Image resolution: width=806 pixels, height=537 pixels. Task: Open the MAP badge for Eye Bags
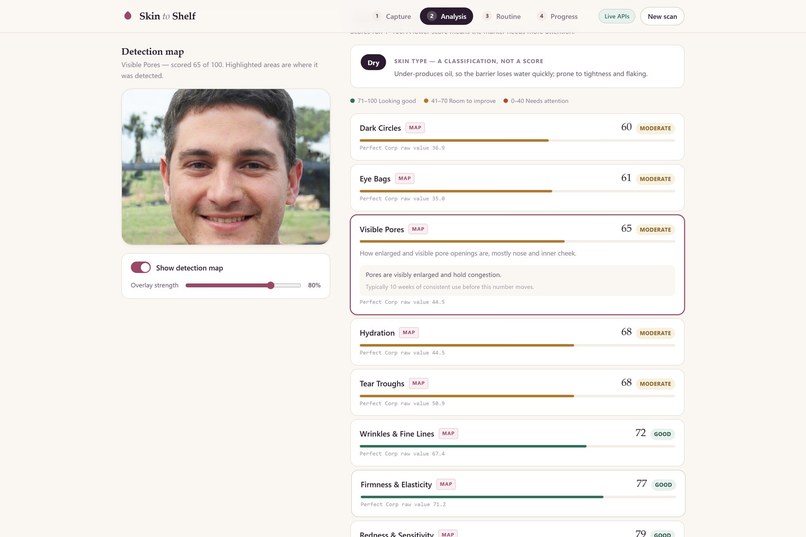(x=405, y=178)
